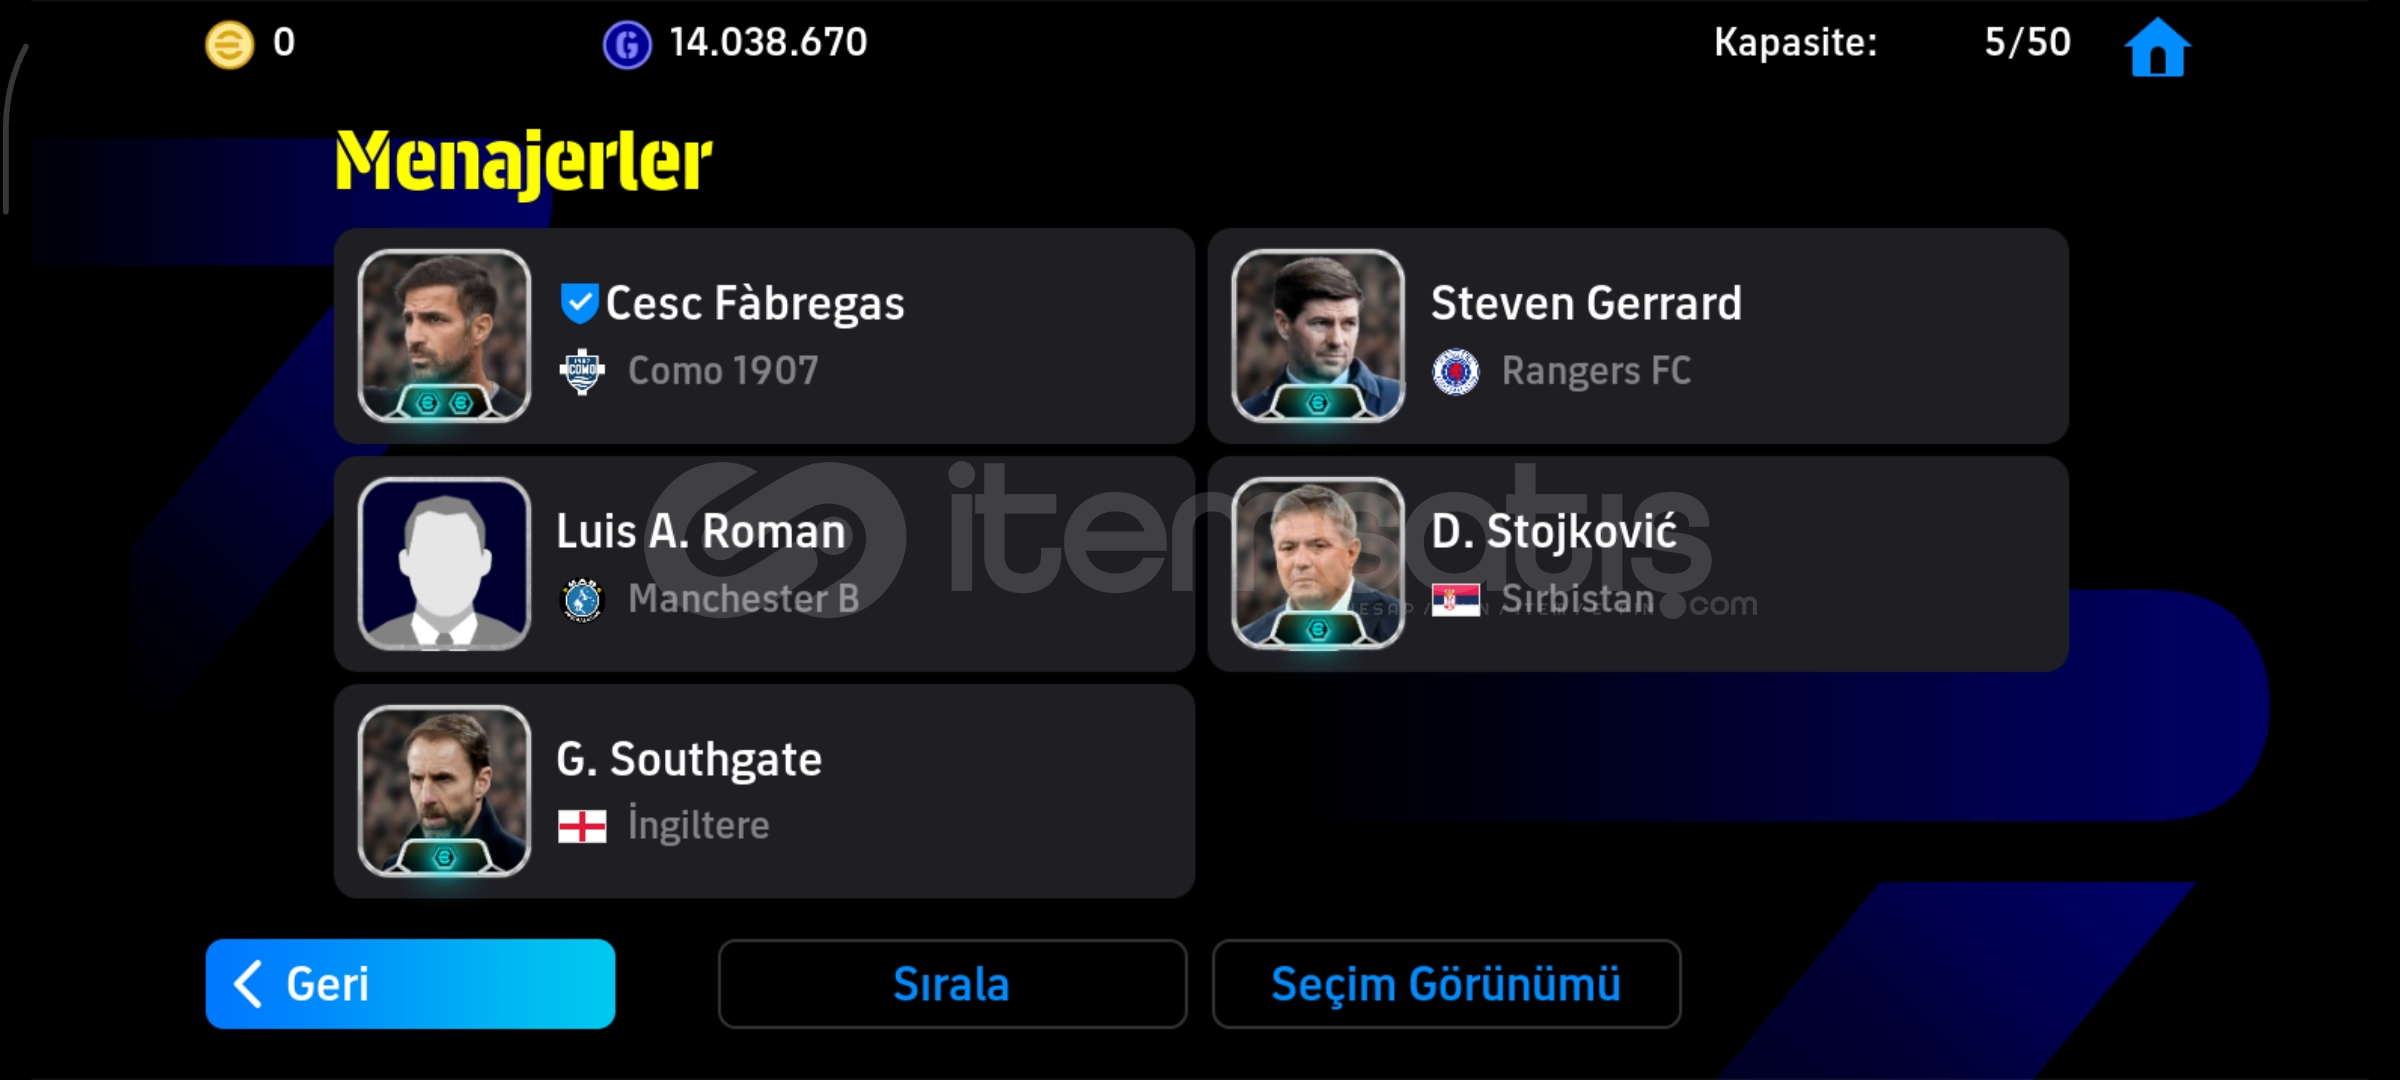Image resolution: width=2400 pixels, height=1080 pixels.
Task: Select D. Stojković manager portrait
Action: pyautogui.click(x=1318, y=564)
